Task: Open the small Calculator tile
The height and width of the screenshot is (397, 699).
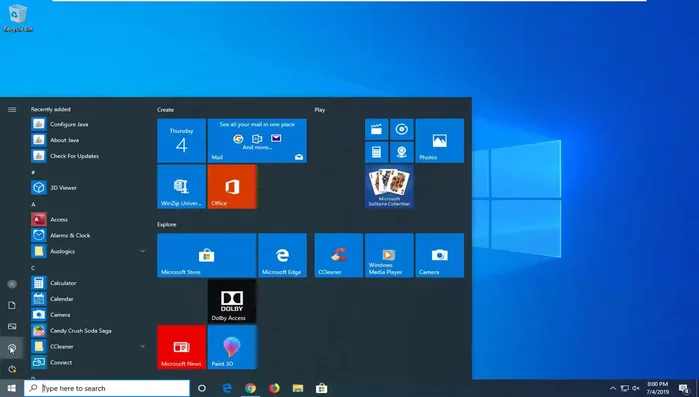Action: coord(377,152)
